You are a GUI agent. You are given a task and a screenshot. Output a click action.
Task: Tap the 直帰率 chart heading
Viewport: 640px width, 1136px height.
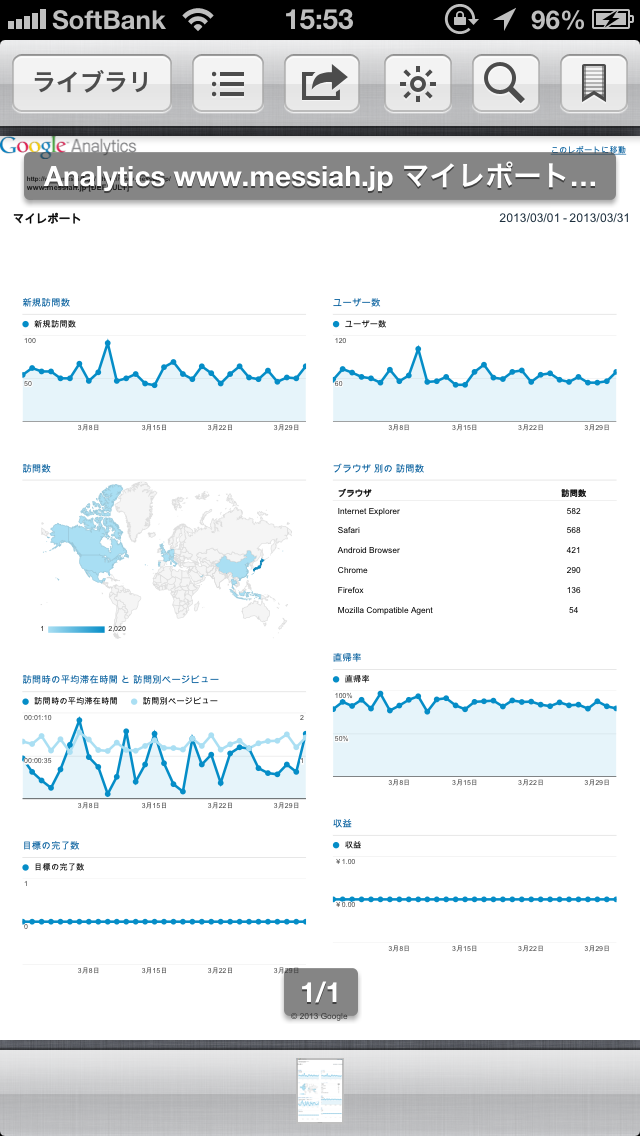pos(347,657)
